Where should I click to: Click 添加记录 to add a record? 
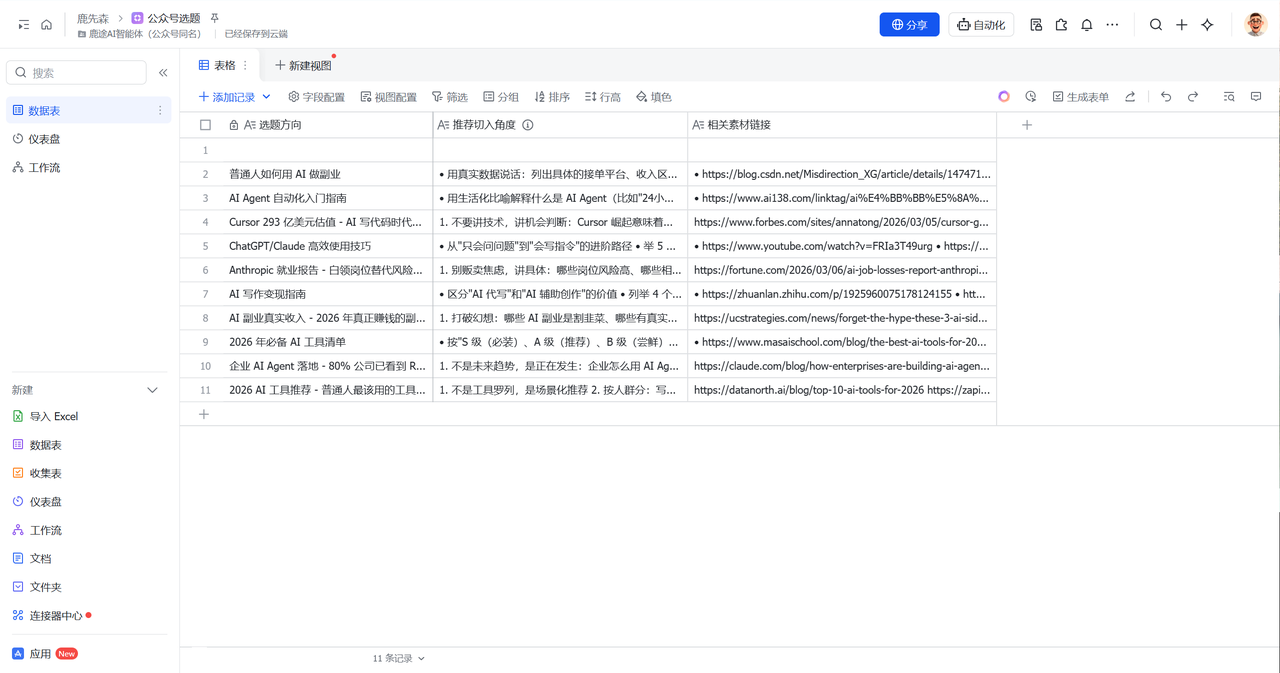227,97
